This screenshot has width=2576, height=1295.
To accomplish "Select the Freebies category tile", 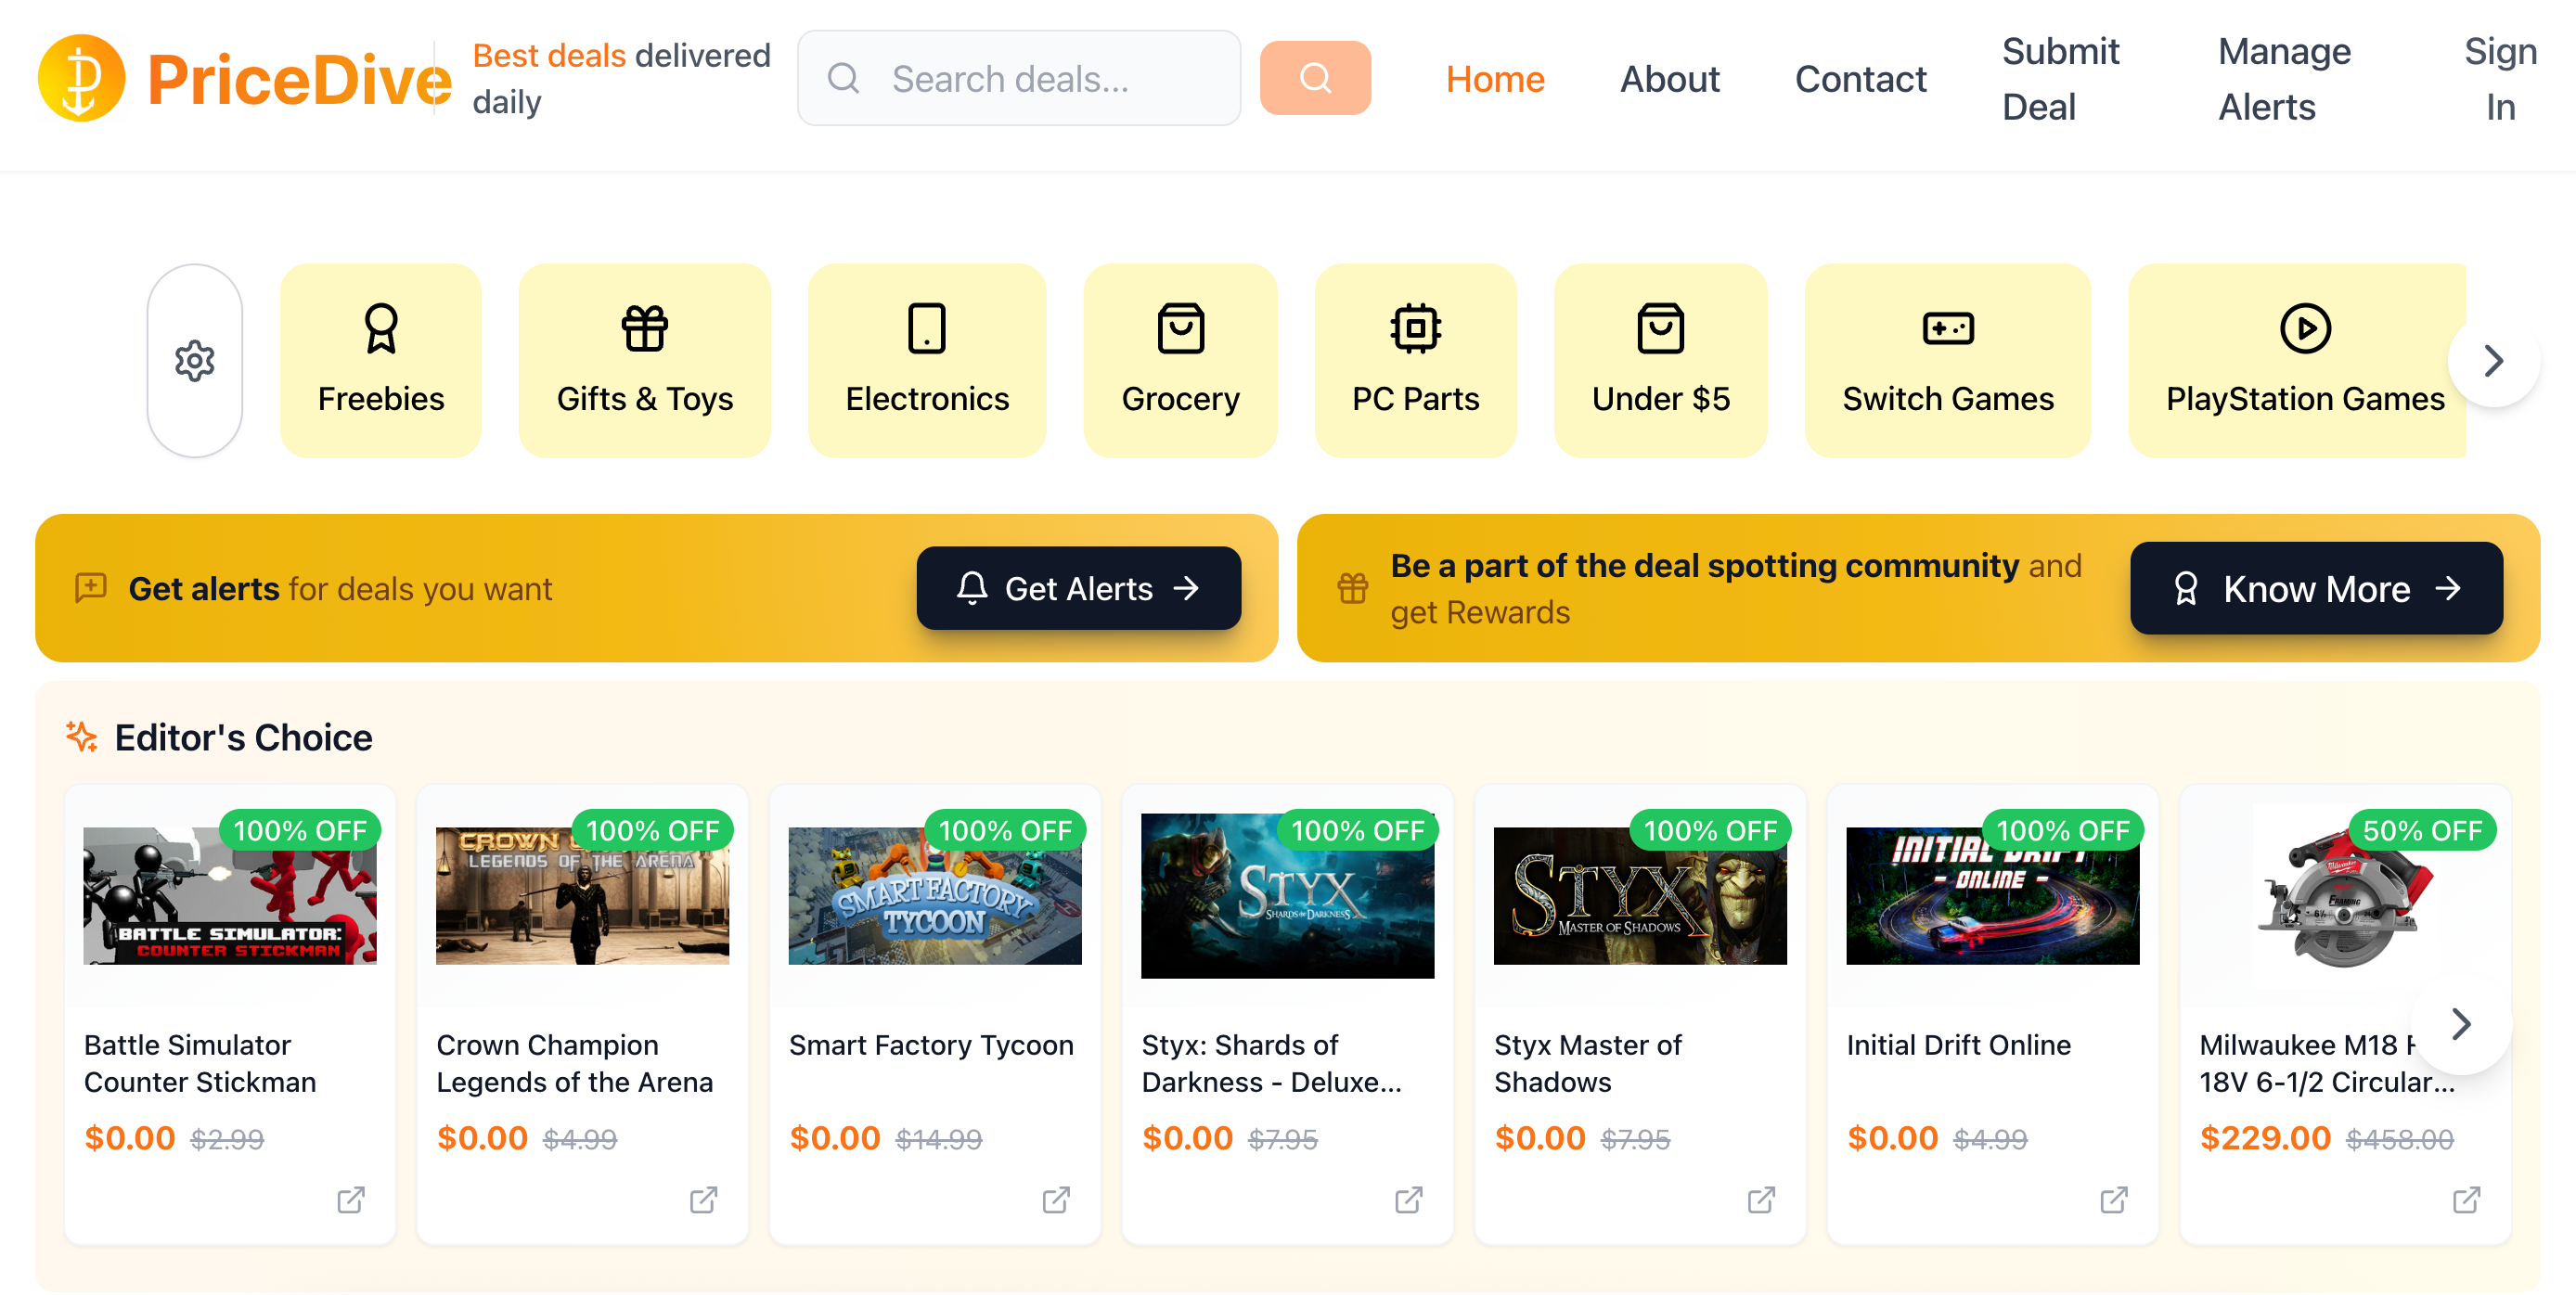I will 381,361.
